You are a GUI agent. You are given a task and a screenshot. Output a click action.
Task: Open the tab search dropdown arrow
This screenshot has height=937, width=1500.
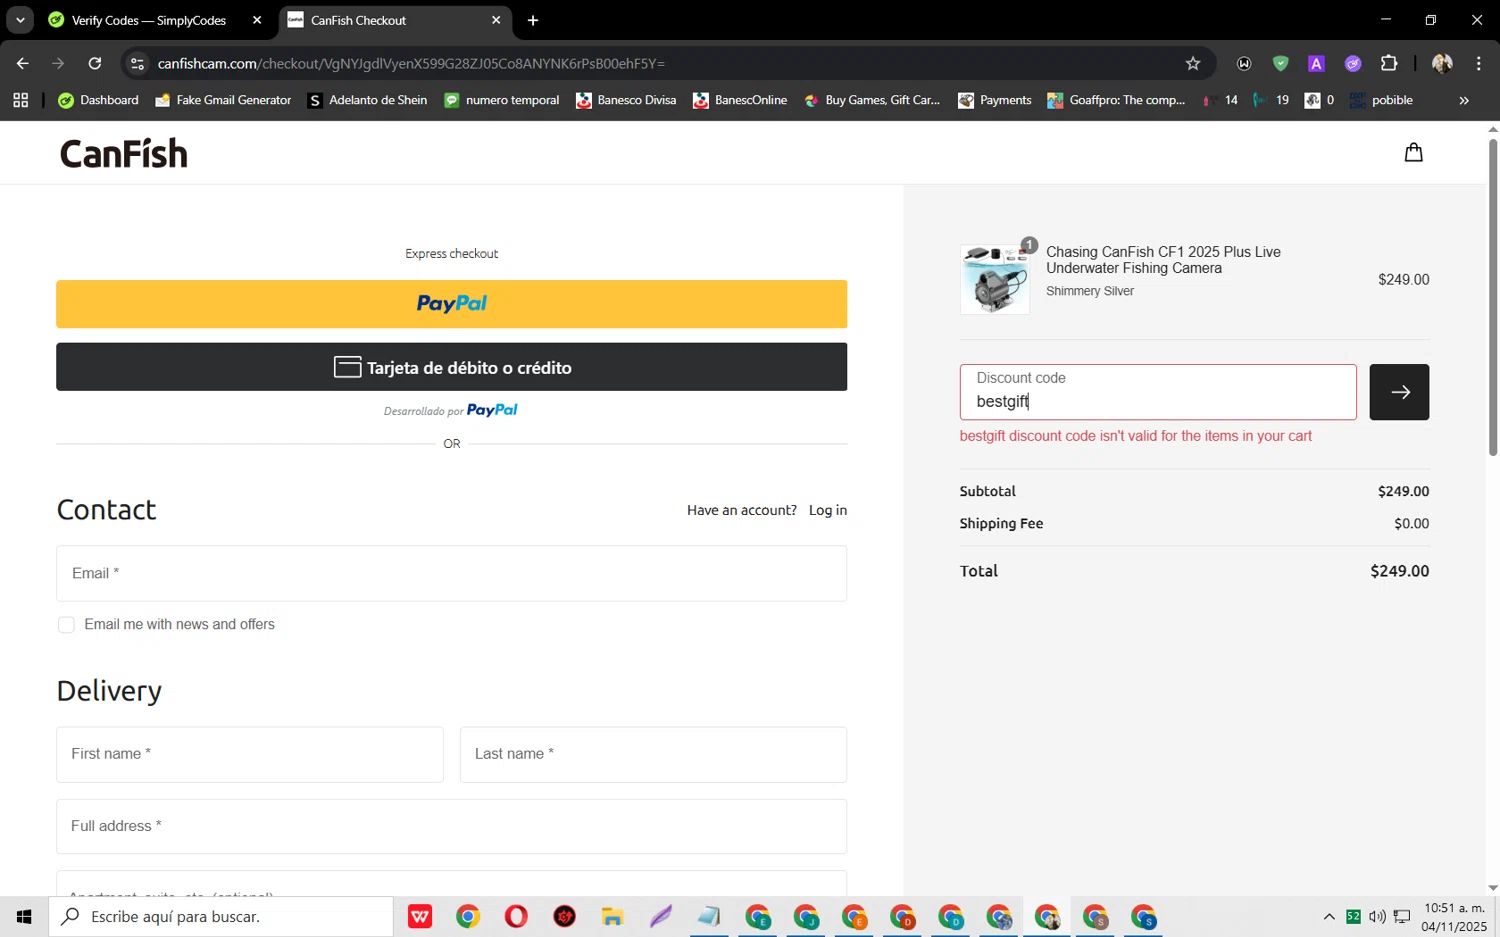[x=20, y=20]
